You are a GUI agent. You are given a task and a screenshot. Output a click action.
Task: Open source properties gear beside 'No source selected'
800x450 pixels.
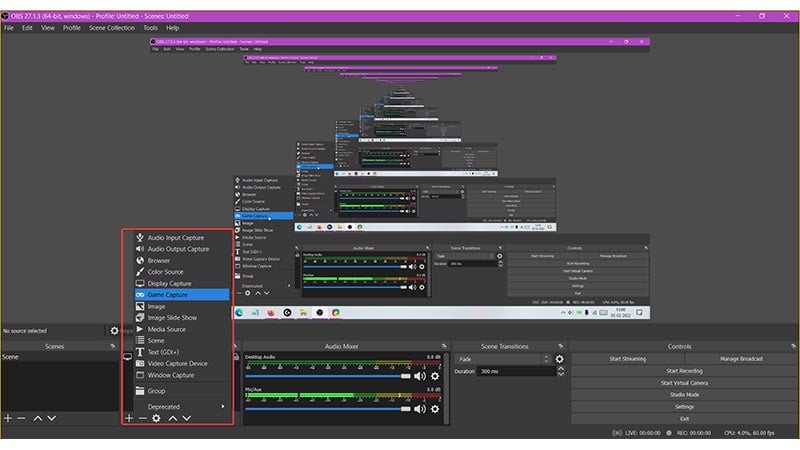pos(114,331)
